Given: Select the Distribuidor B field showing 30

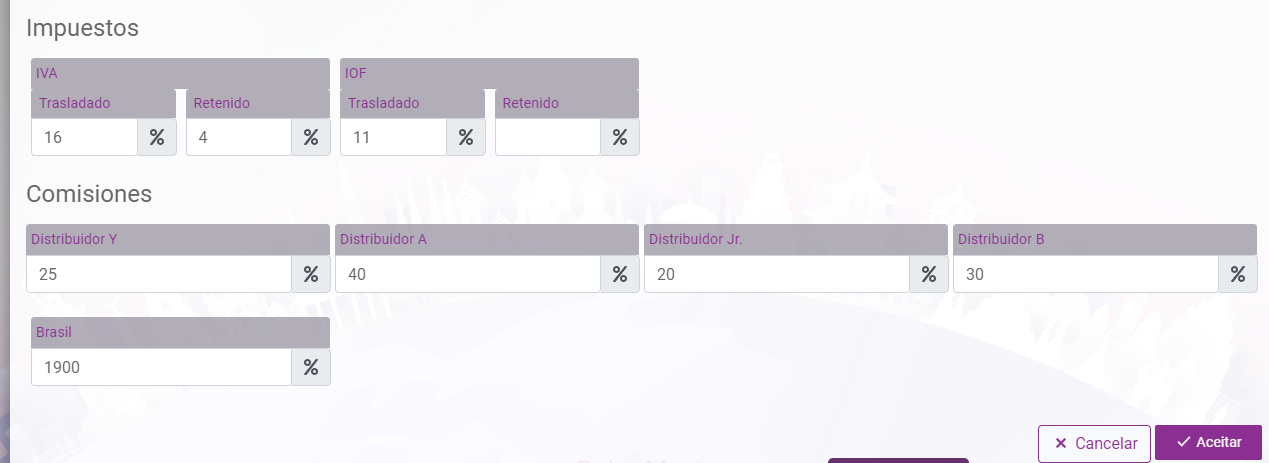Looking at the screenshot, I should click(x=1086, y=274).
